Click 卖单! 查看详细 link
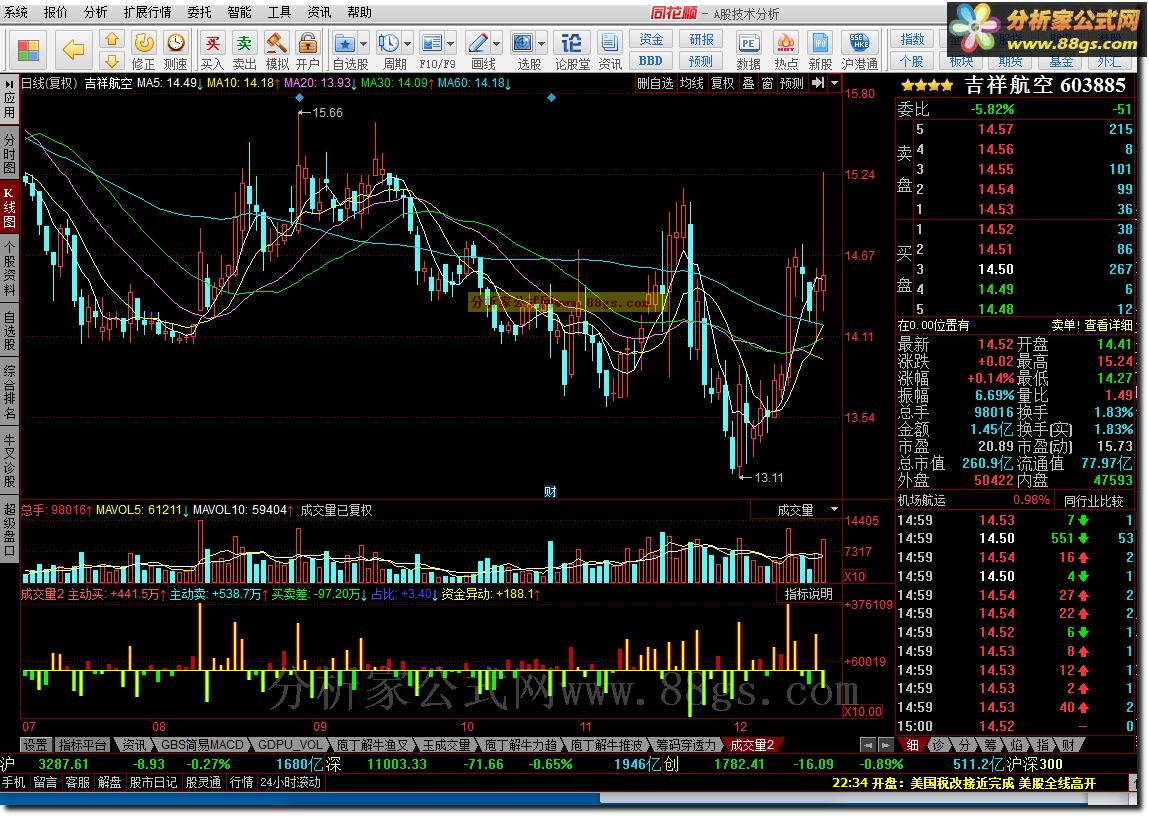The image size is (1149, 816). click(1092, 325)
